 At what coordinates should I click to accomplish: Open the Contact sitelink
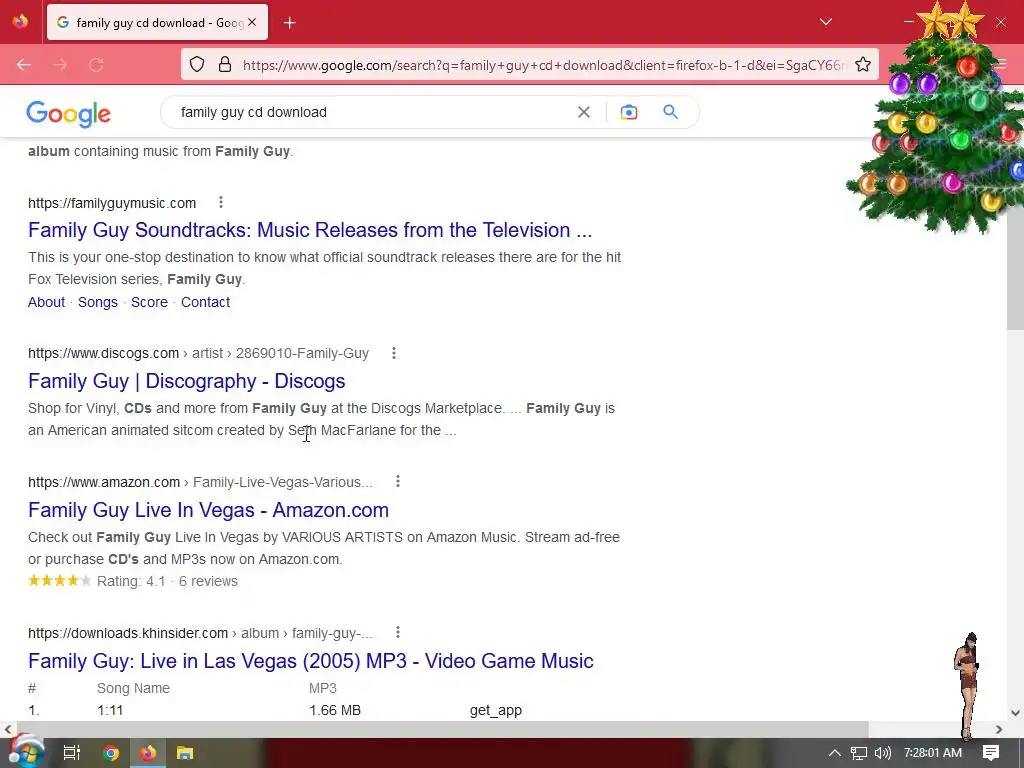(x=206, y=302)
